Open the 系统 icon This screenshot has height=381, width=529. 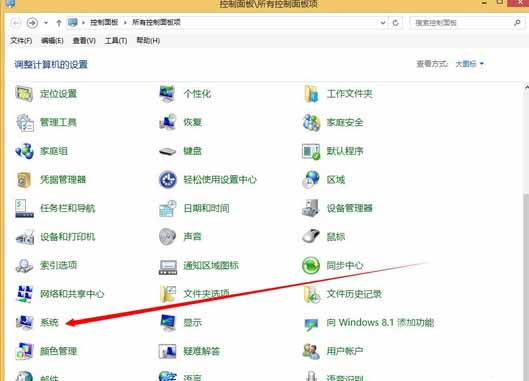point(24,323)
